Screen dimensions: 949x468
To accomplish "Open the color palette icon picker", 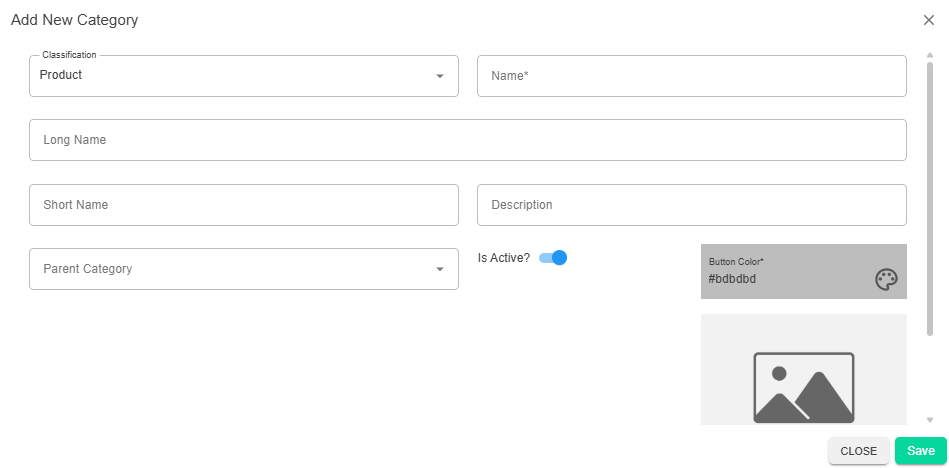I will coord(886,280).
